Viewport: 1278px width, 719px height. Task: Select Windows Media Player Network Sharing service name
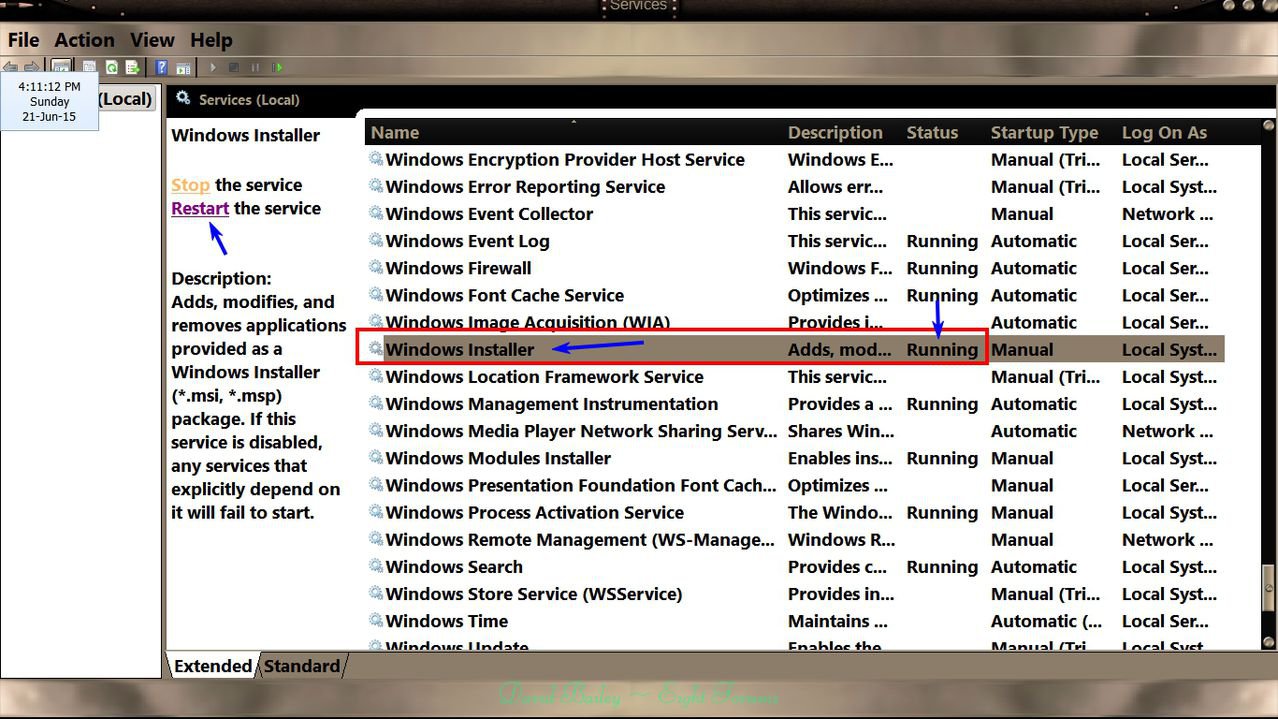(x=581, y=431)
